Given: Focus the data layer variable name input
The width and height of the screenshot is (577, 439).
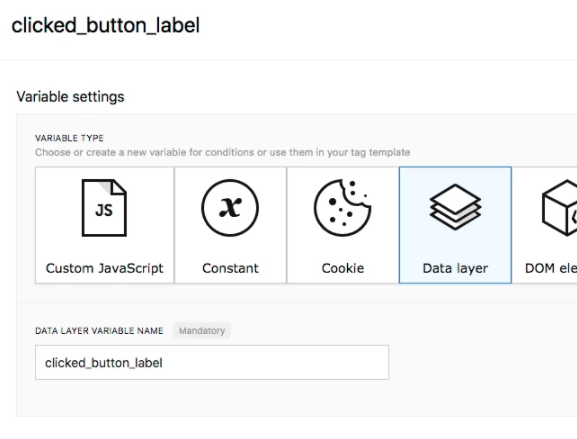Looking at the screenshot, I should (212, 362).
